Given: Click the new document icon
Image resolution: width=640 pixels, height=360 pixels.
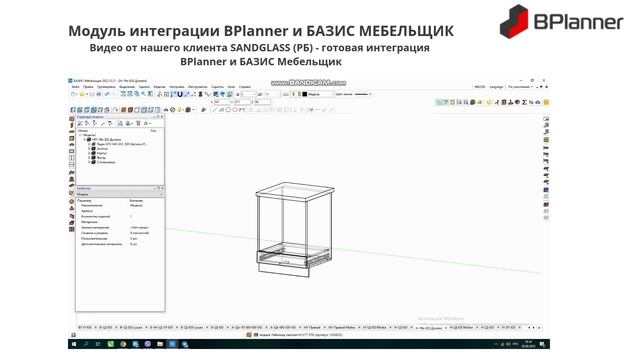Looking at the screenshot, I should click(73, 94).
